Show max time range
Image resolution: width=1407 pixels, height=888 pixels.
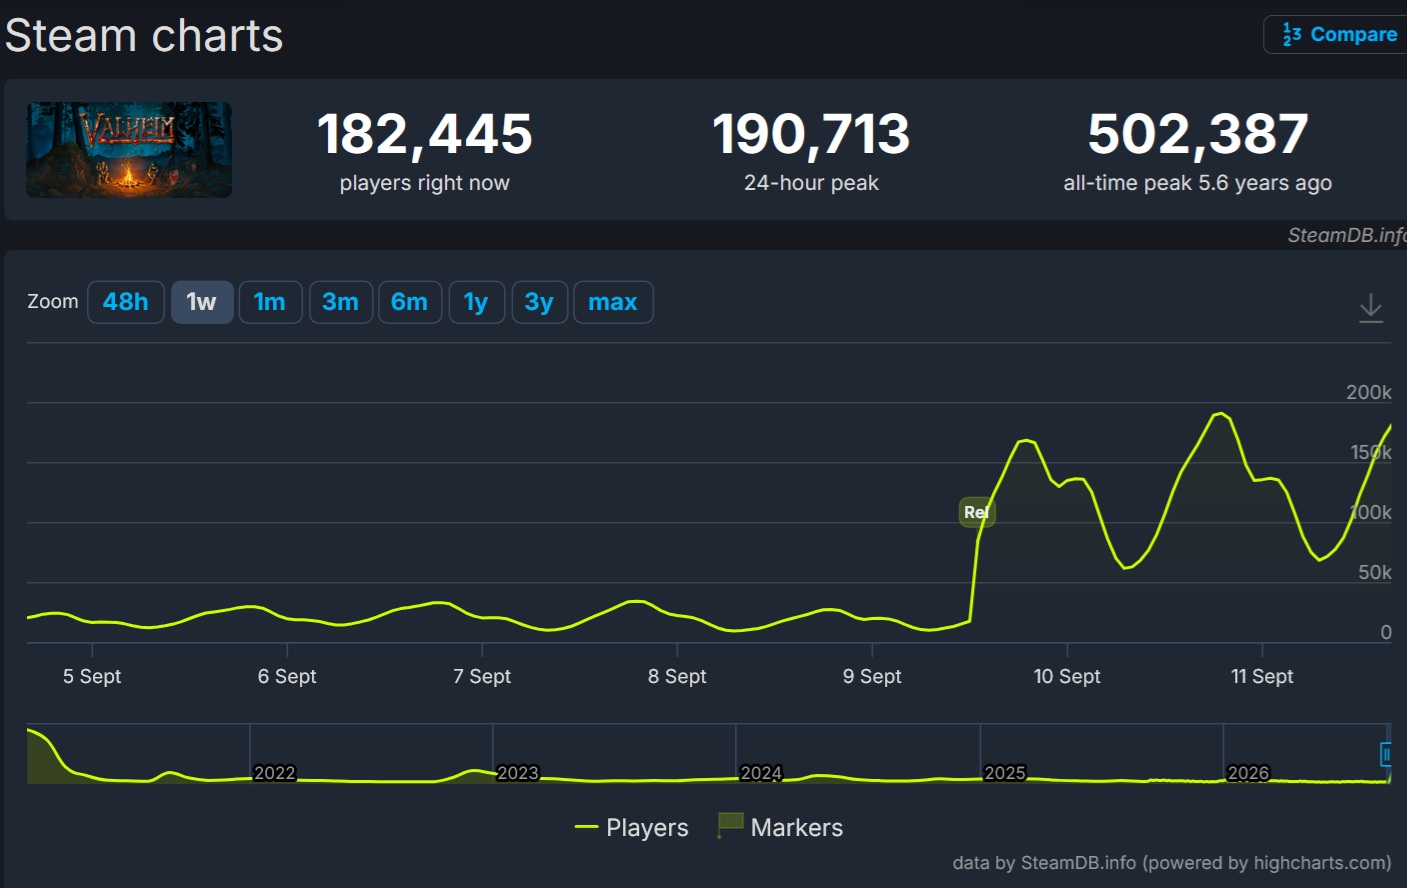[x=613, y=302]
